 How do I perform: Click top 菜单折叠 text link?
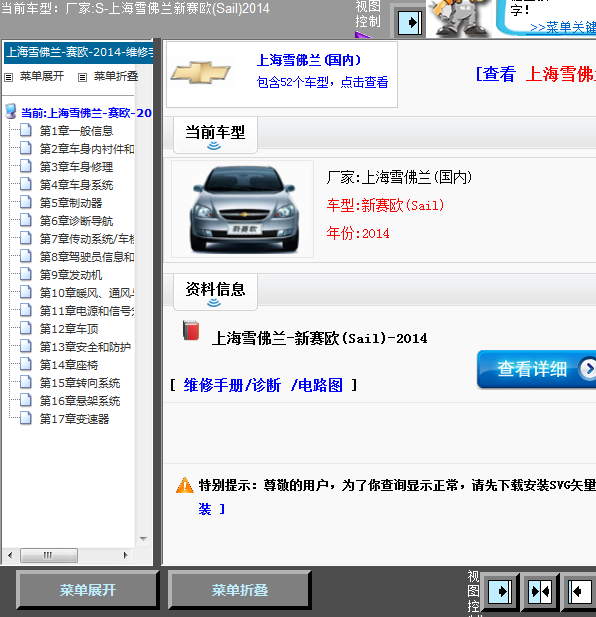[x=116, y=76]
